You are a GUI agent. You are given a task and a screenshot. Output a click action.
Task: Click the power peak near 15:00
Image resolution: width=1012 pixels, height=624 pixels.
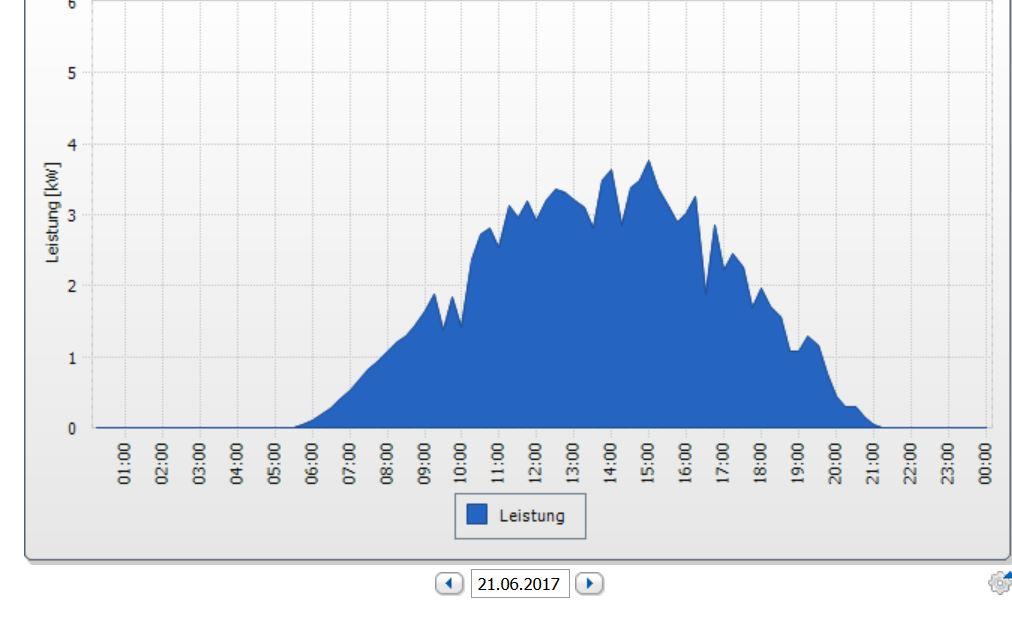point(649,161)
